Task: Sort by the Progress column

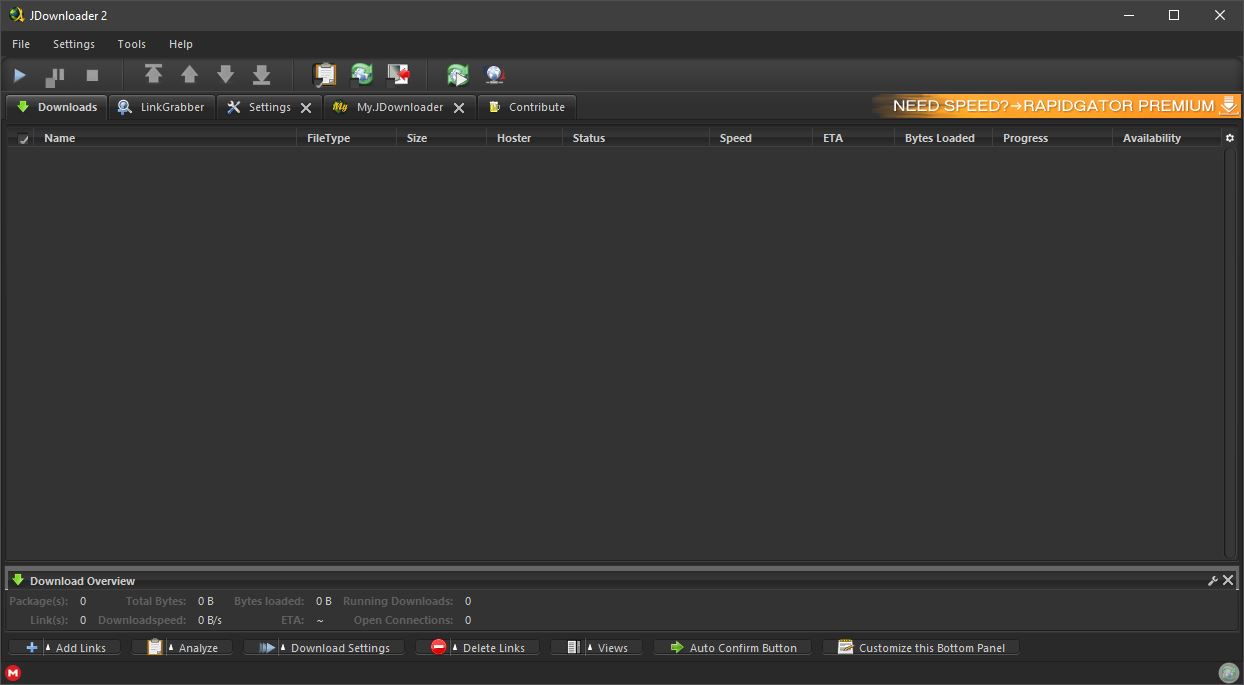Action: (x=1052, y=138)
